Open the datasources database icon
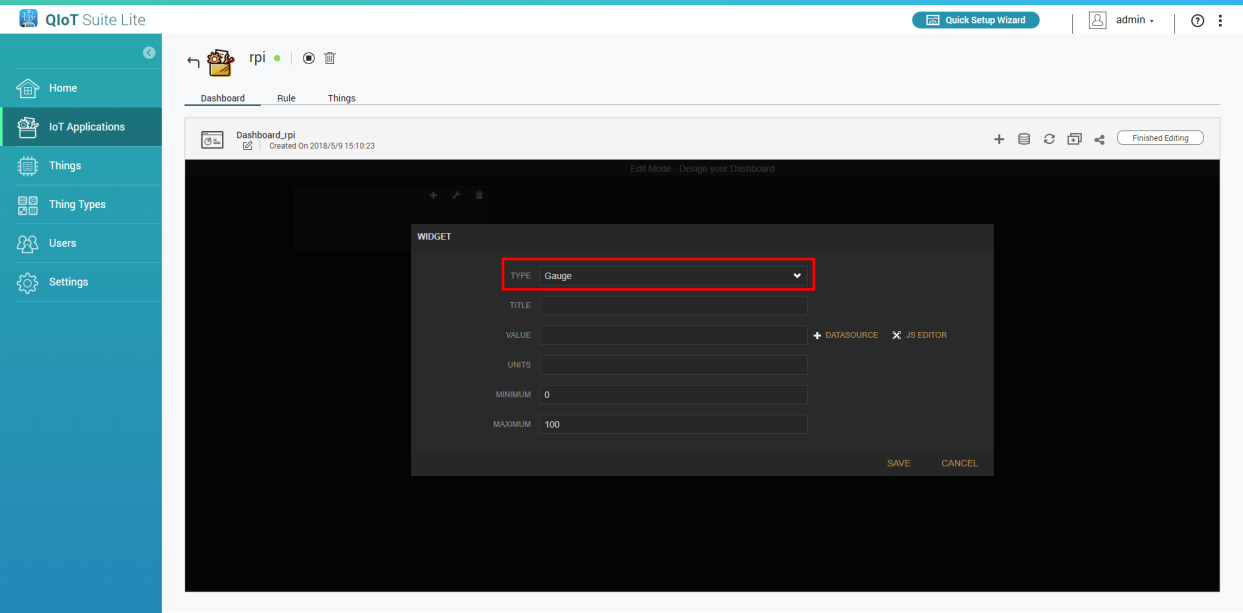1243x613 pixels. pos(1024,139)
